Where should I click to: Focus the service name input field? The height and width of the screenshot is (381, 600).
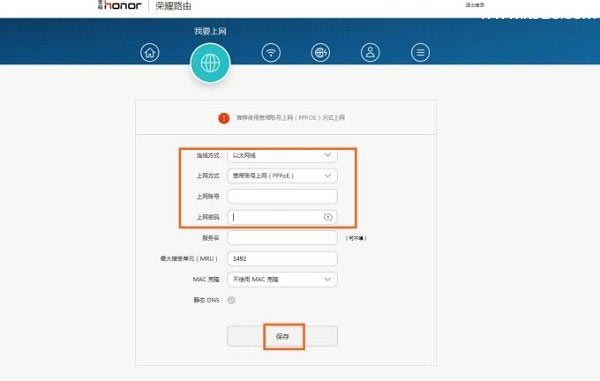click(x=282, y=238)
